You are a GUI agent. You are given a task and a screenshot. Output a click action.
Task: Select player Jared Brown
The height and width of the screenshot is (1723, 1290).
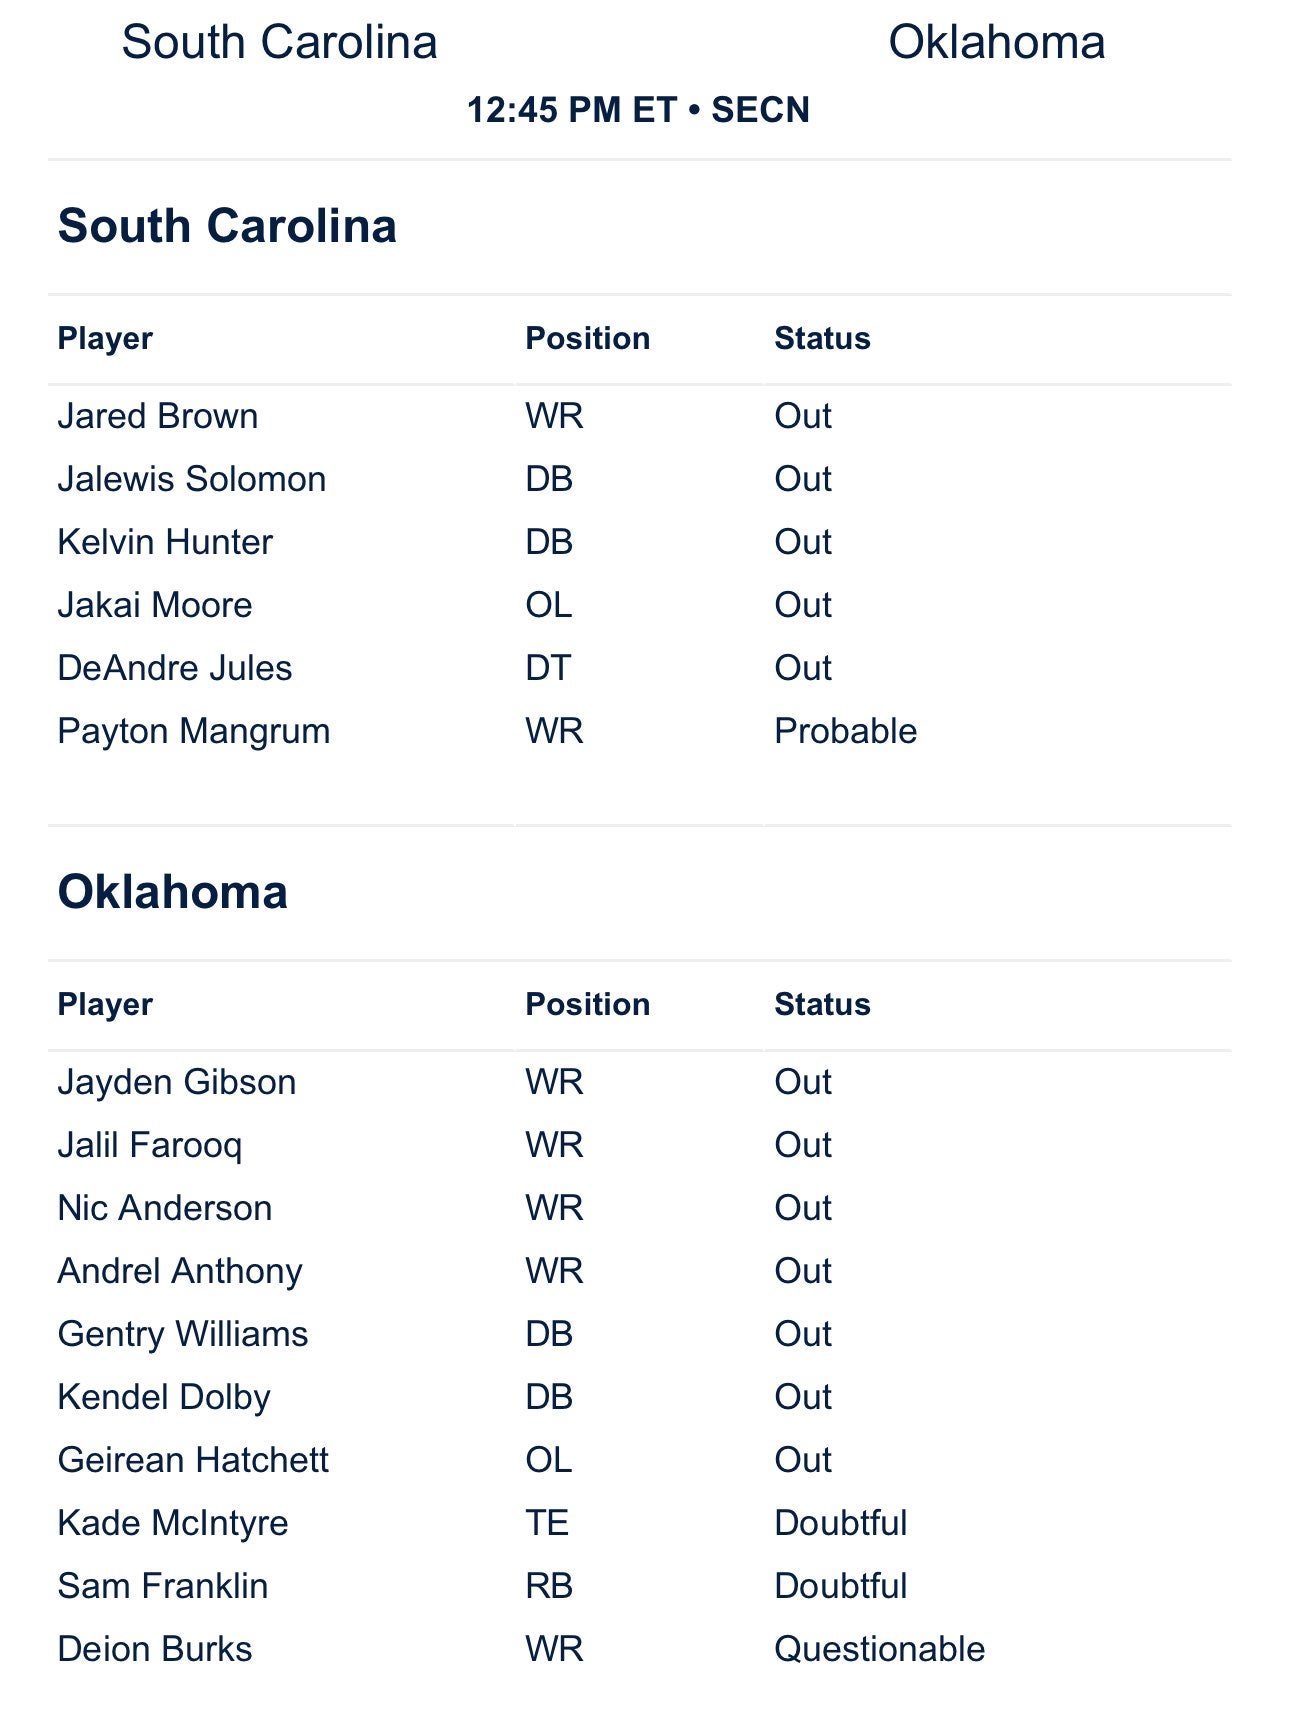pos(158,416)
